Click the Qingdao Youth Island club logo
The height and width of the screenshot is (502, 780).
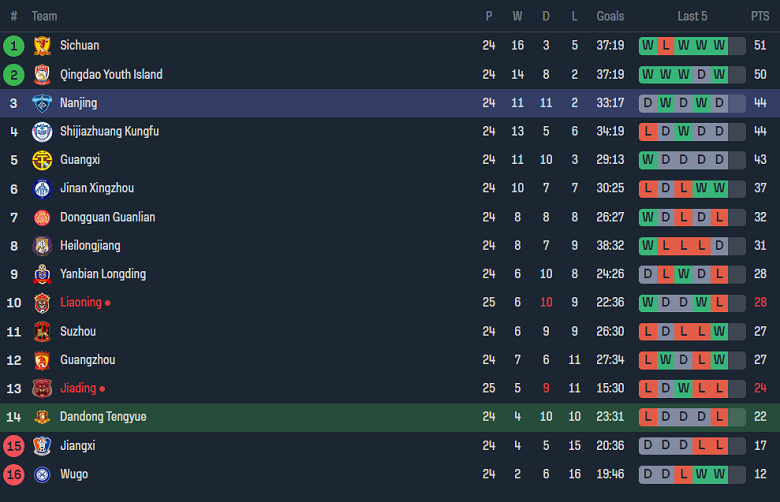[41, 75]
